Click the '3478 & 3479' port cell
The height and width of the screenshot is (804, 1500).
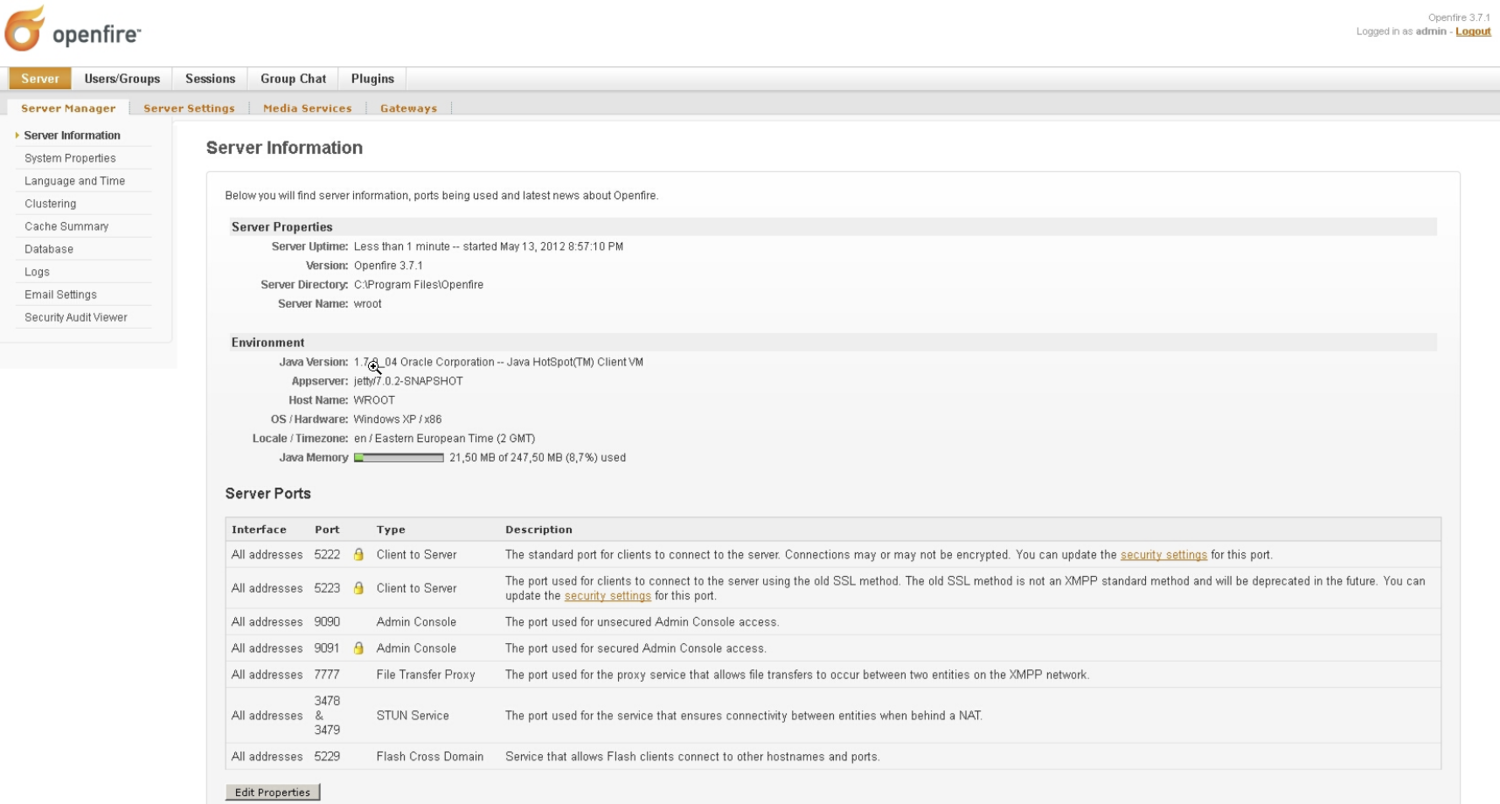point(327,716)
